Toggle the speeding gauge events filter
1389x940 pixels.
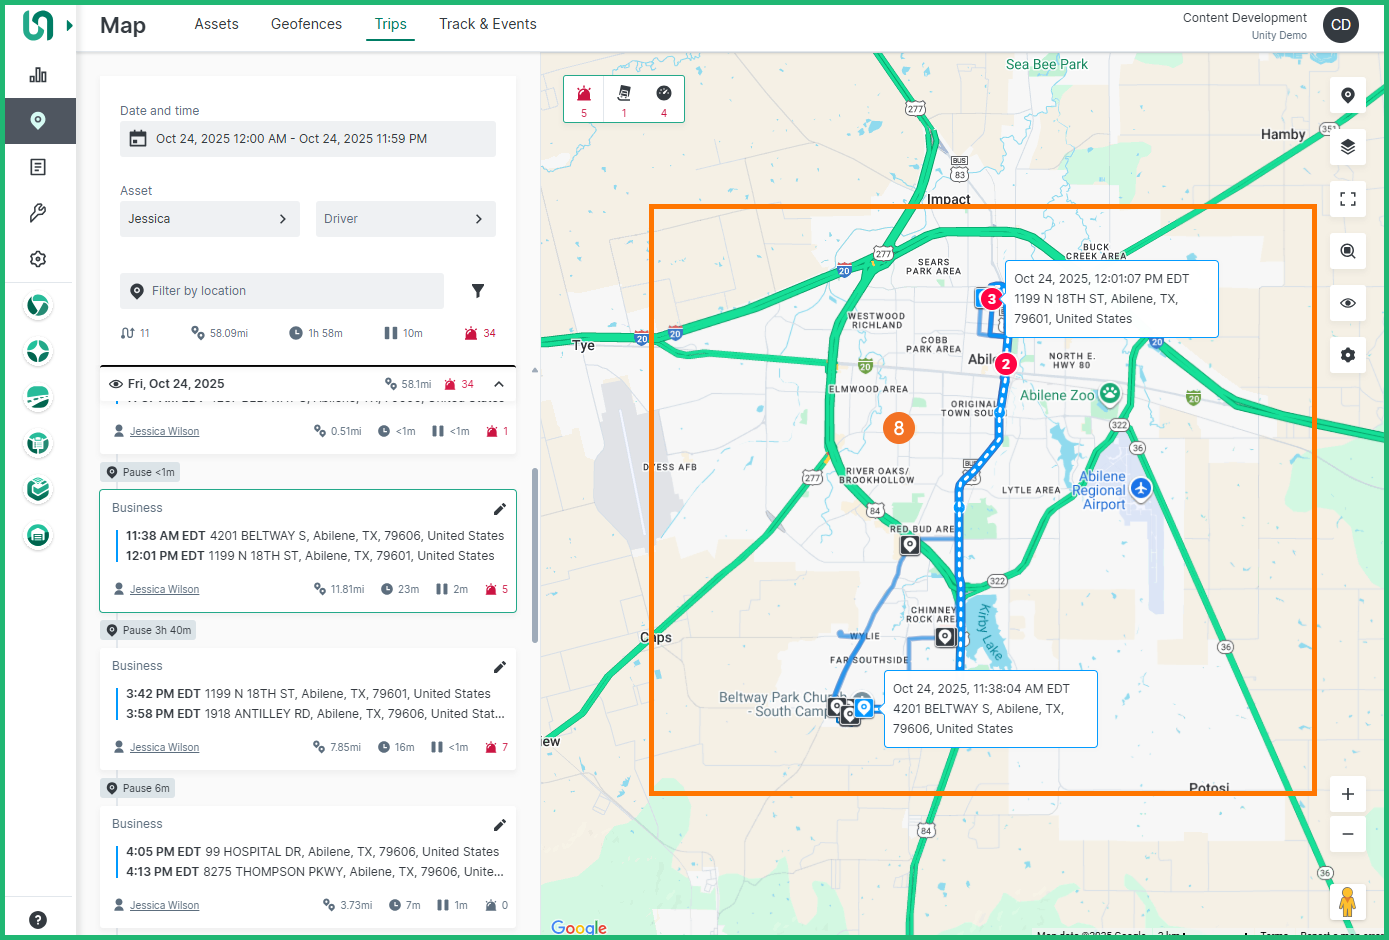coord(663,98)
